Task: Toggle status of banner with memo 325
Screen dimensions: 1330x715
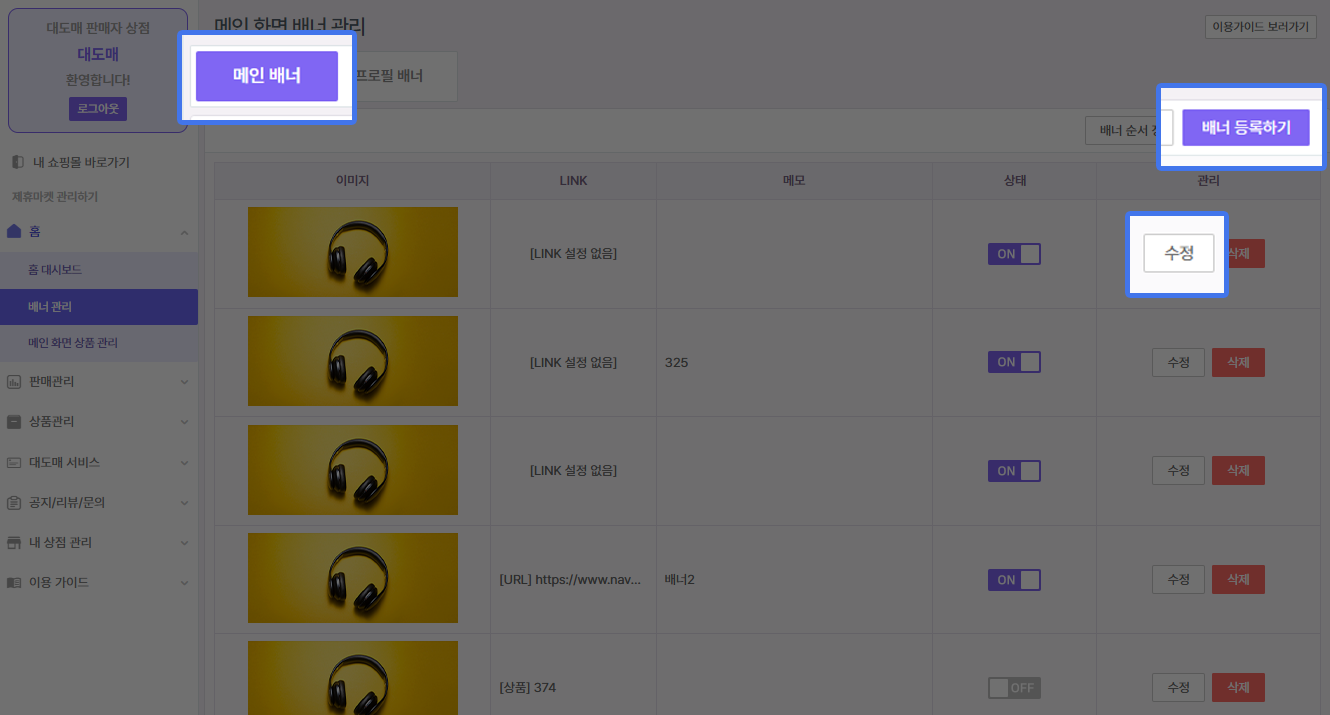Action: (x=1014, y=362)
